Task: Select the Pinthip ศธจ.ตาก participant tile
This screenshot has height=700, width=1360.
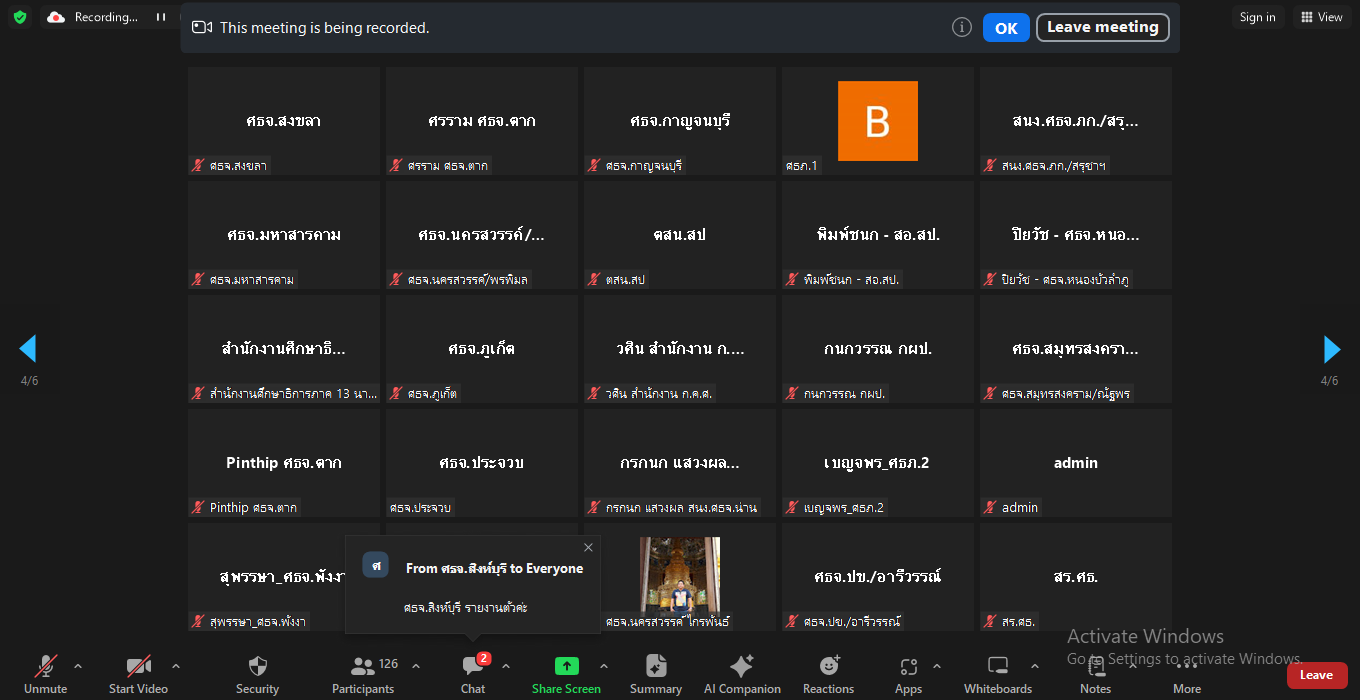Action: pyautogui.click(x=284, y=463)
